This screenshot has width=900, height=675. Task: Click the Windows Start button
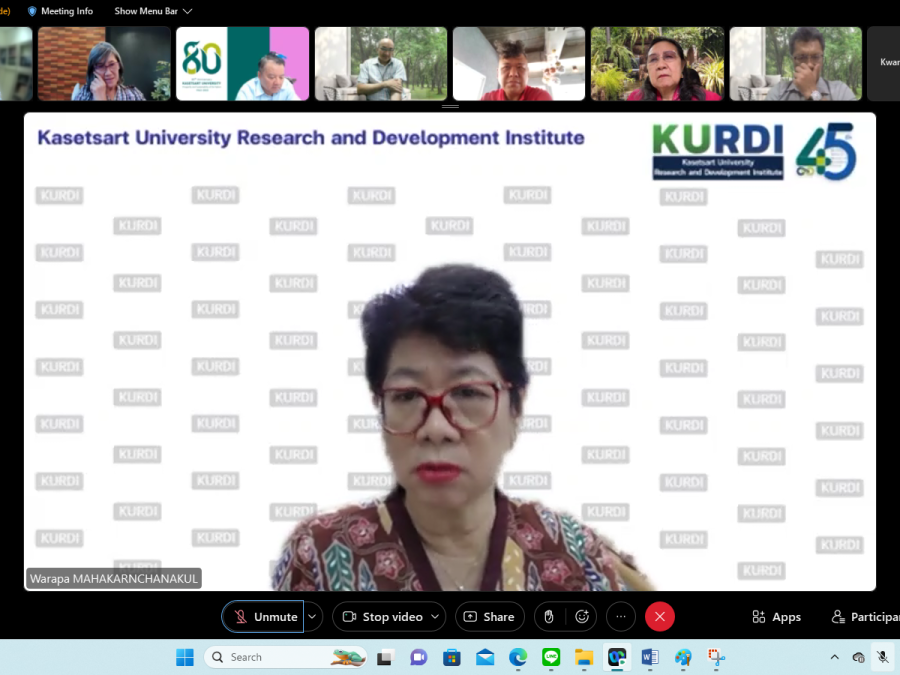[185, 657]
